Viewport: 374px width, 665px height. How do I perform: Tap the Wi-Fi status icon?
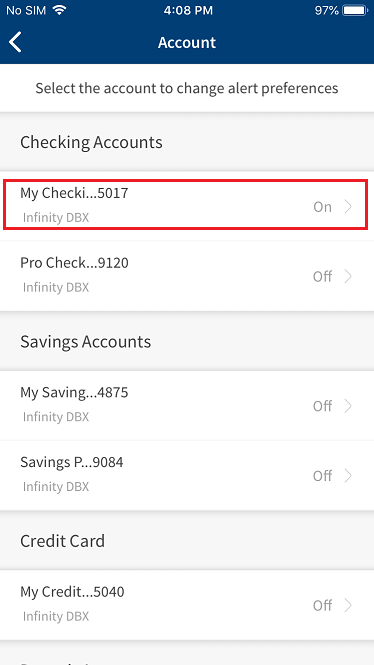pos(60,11)
